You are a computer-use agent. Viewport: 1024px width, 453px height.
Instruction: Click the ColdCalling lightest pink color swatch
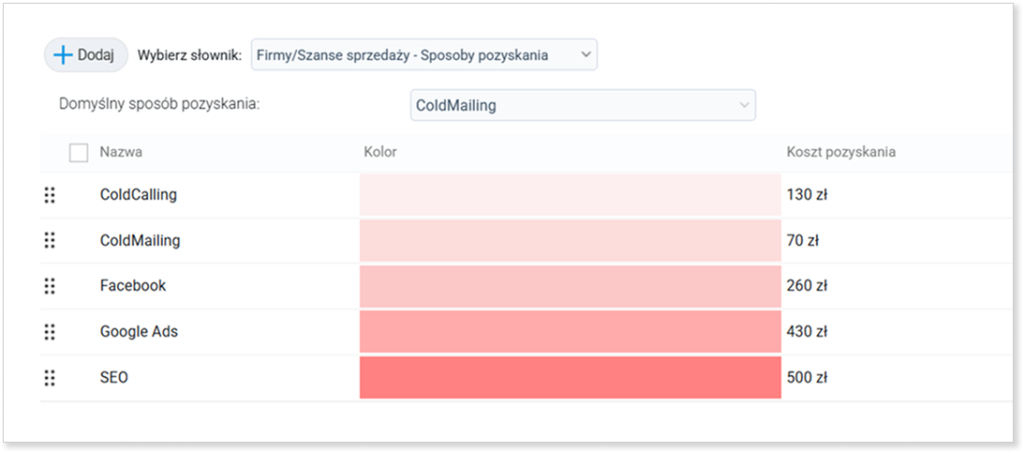pos(570,195)
